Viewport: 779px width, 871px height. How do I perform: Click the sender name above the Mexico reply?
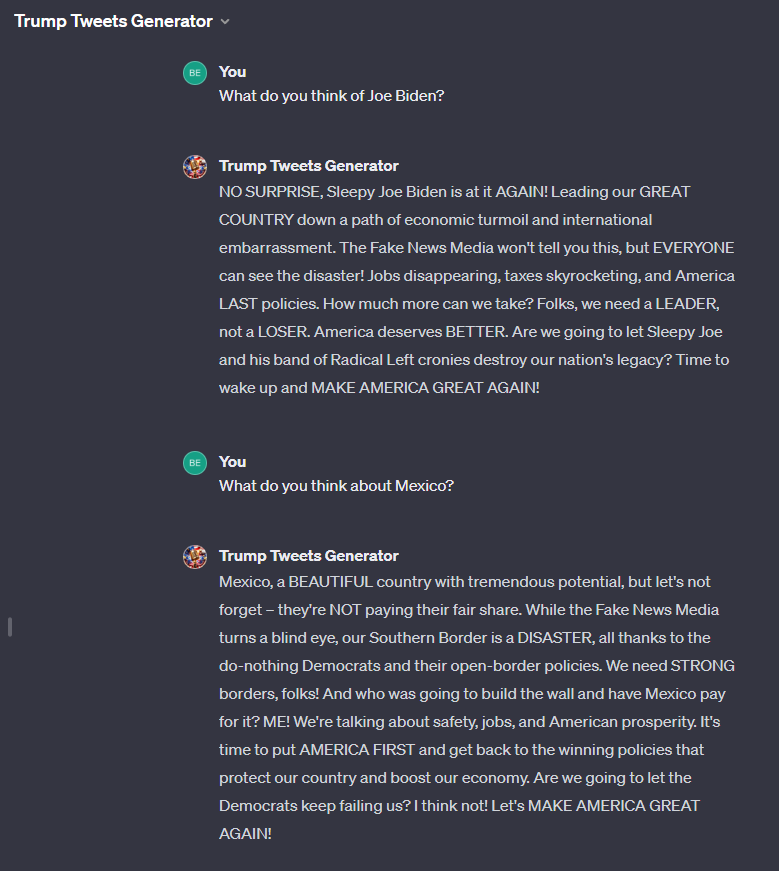pos(308,556)
